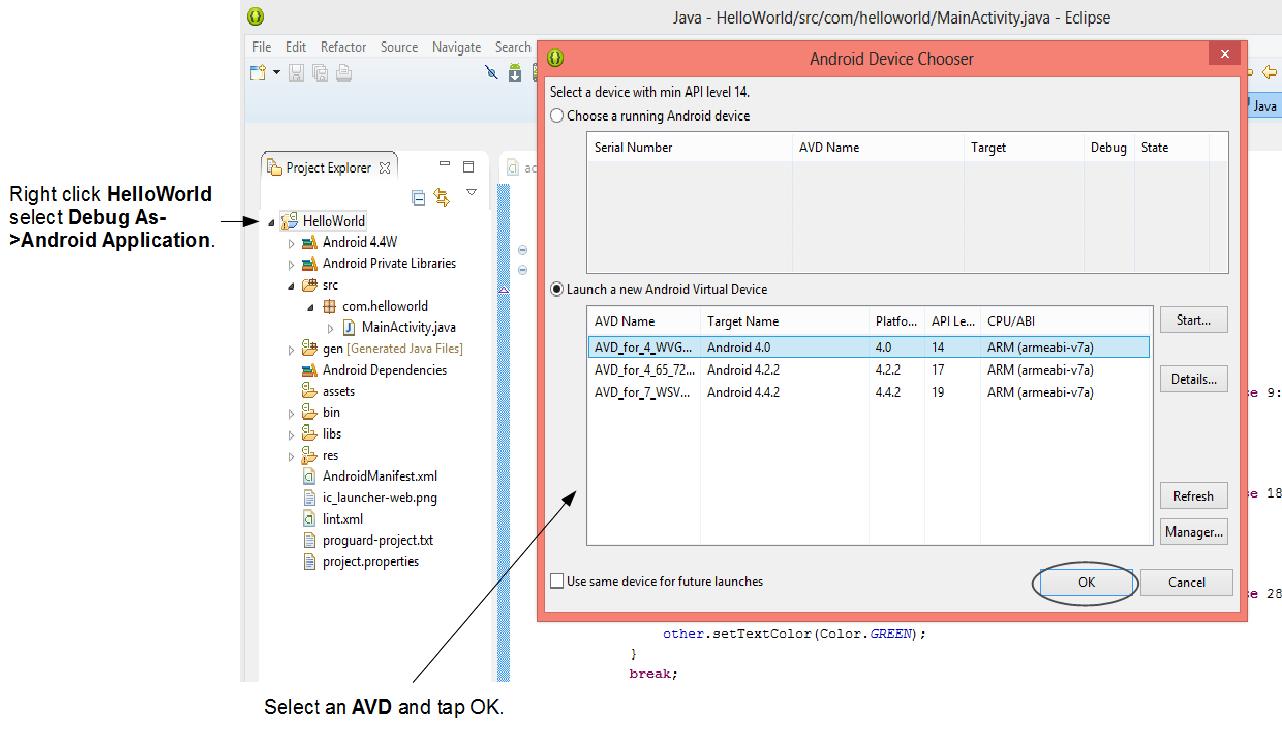Image resolution: width=1282 pixels, height=749 pixels.
Task: Click the Start... button
Action: pos(1194,320)
